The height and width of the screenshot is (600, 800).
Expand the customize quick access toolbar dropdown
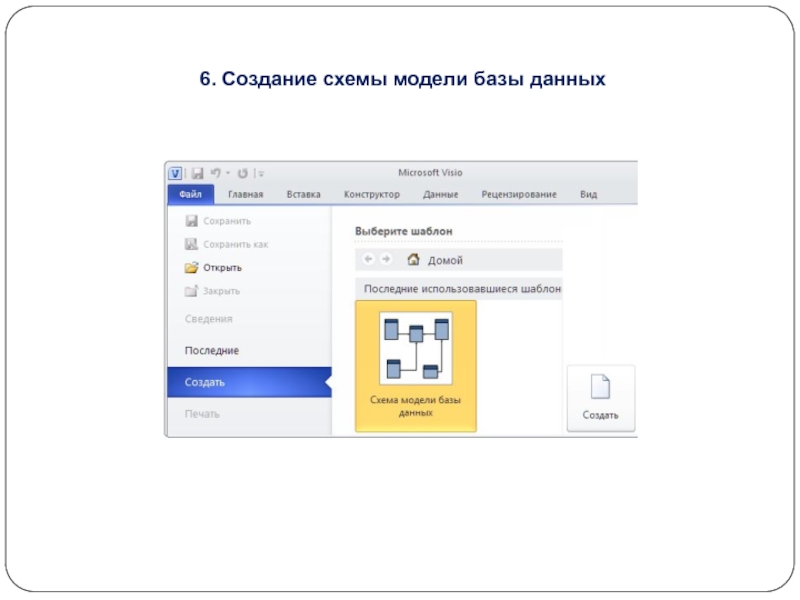pos(260,173)
